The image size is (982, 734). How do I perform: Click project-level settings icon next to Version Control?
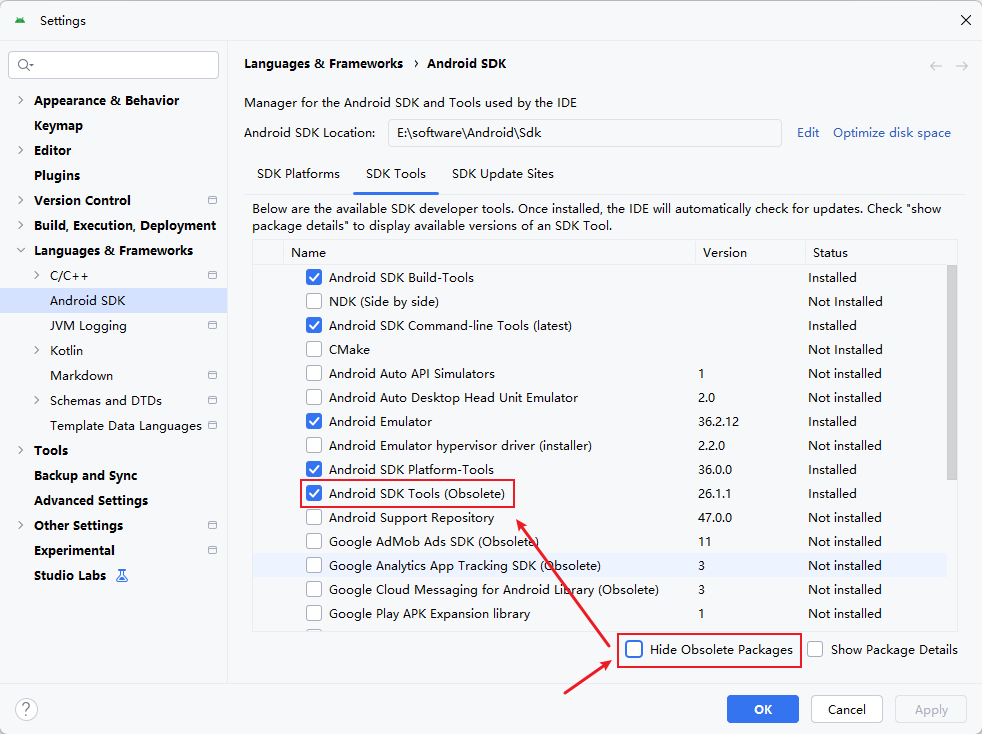tap(212, 201)
